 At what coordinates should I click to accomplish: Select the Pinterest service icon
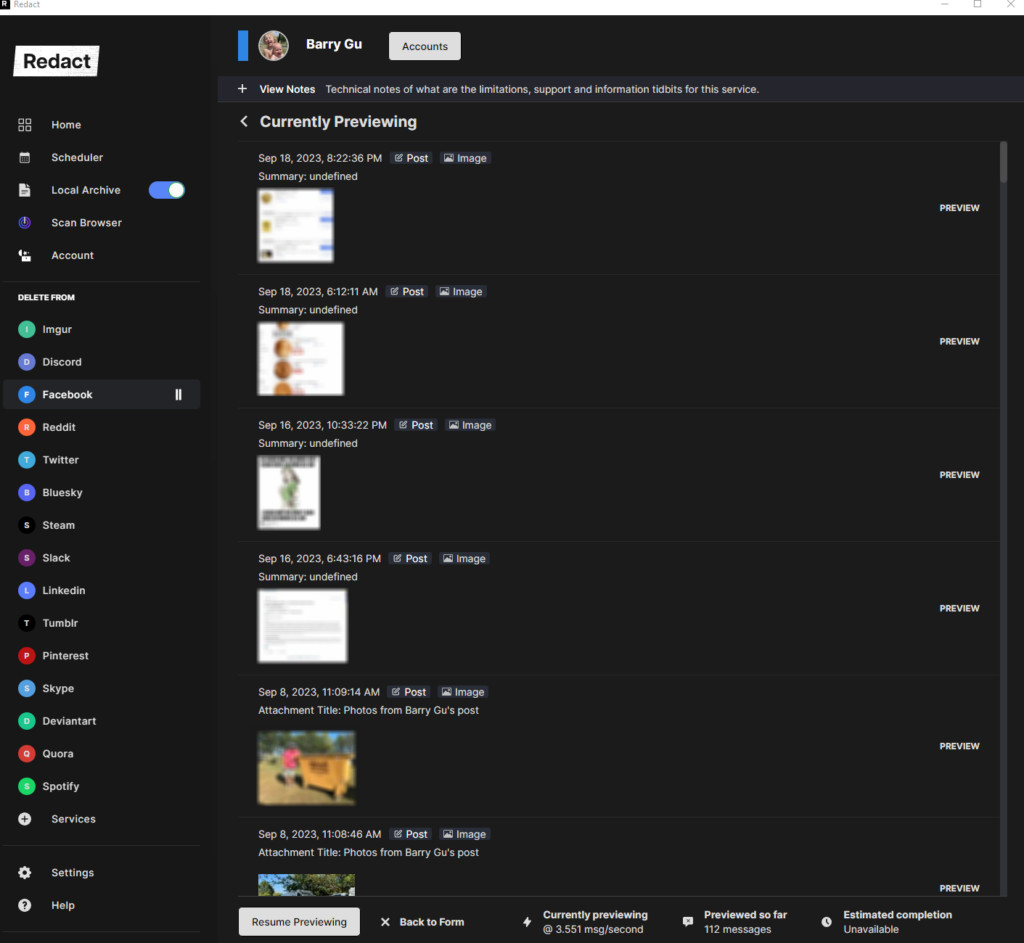(x=27, y=656)
